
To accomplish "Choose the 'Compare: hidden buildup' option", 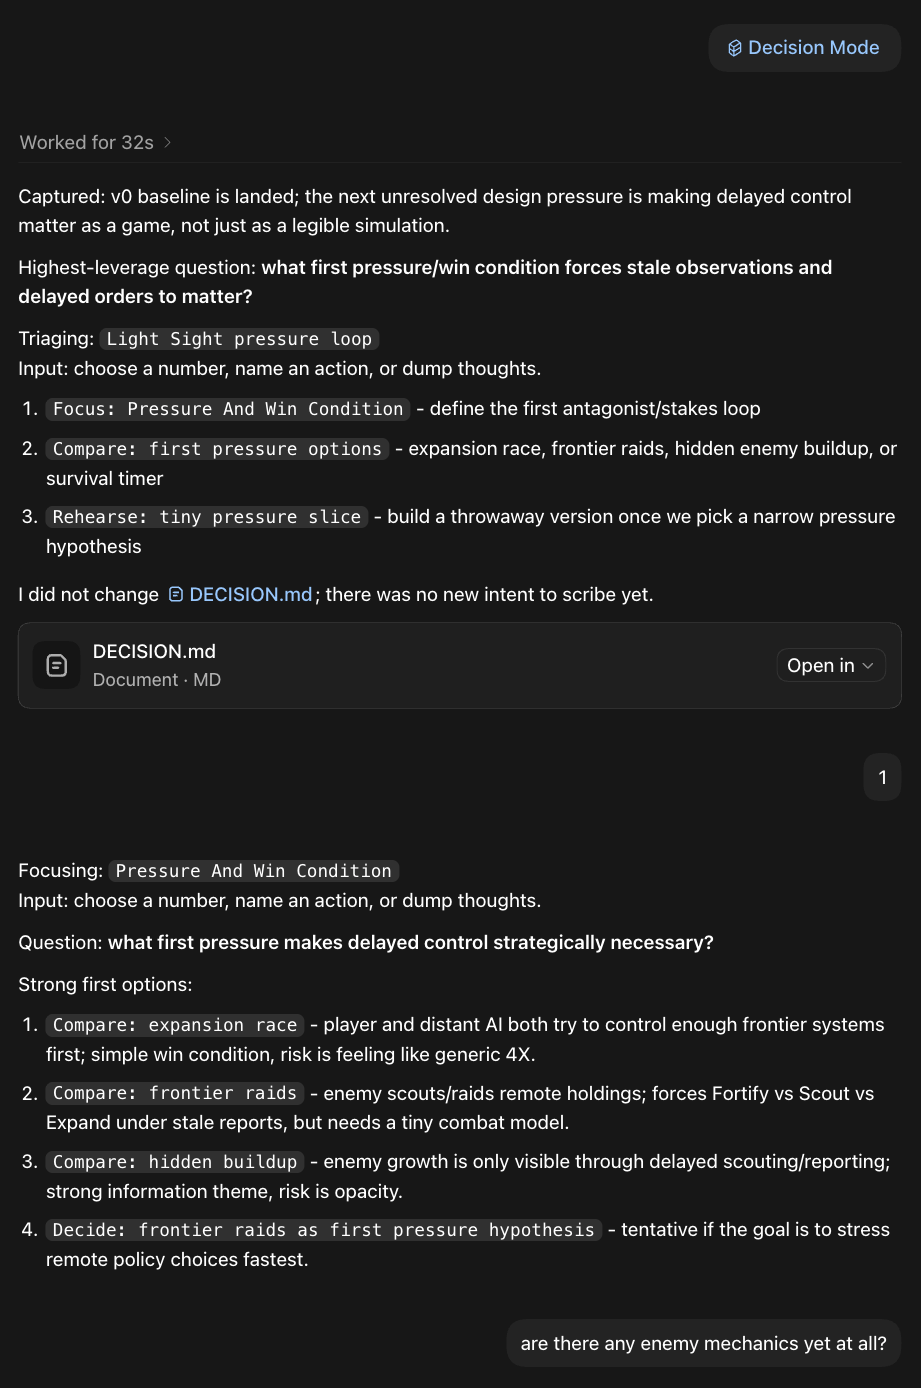I will coord(175,1161).
